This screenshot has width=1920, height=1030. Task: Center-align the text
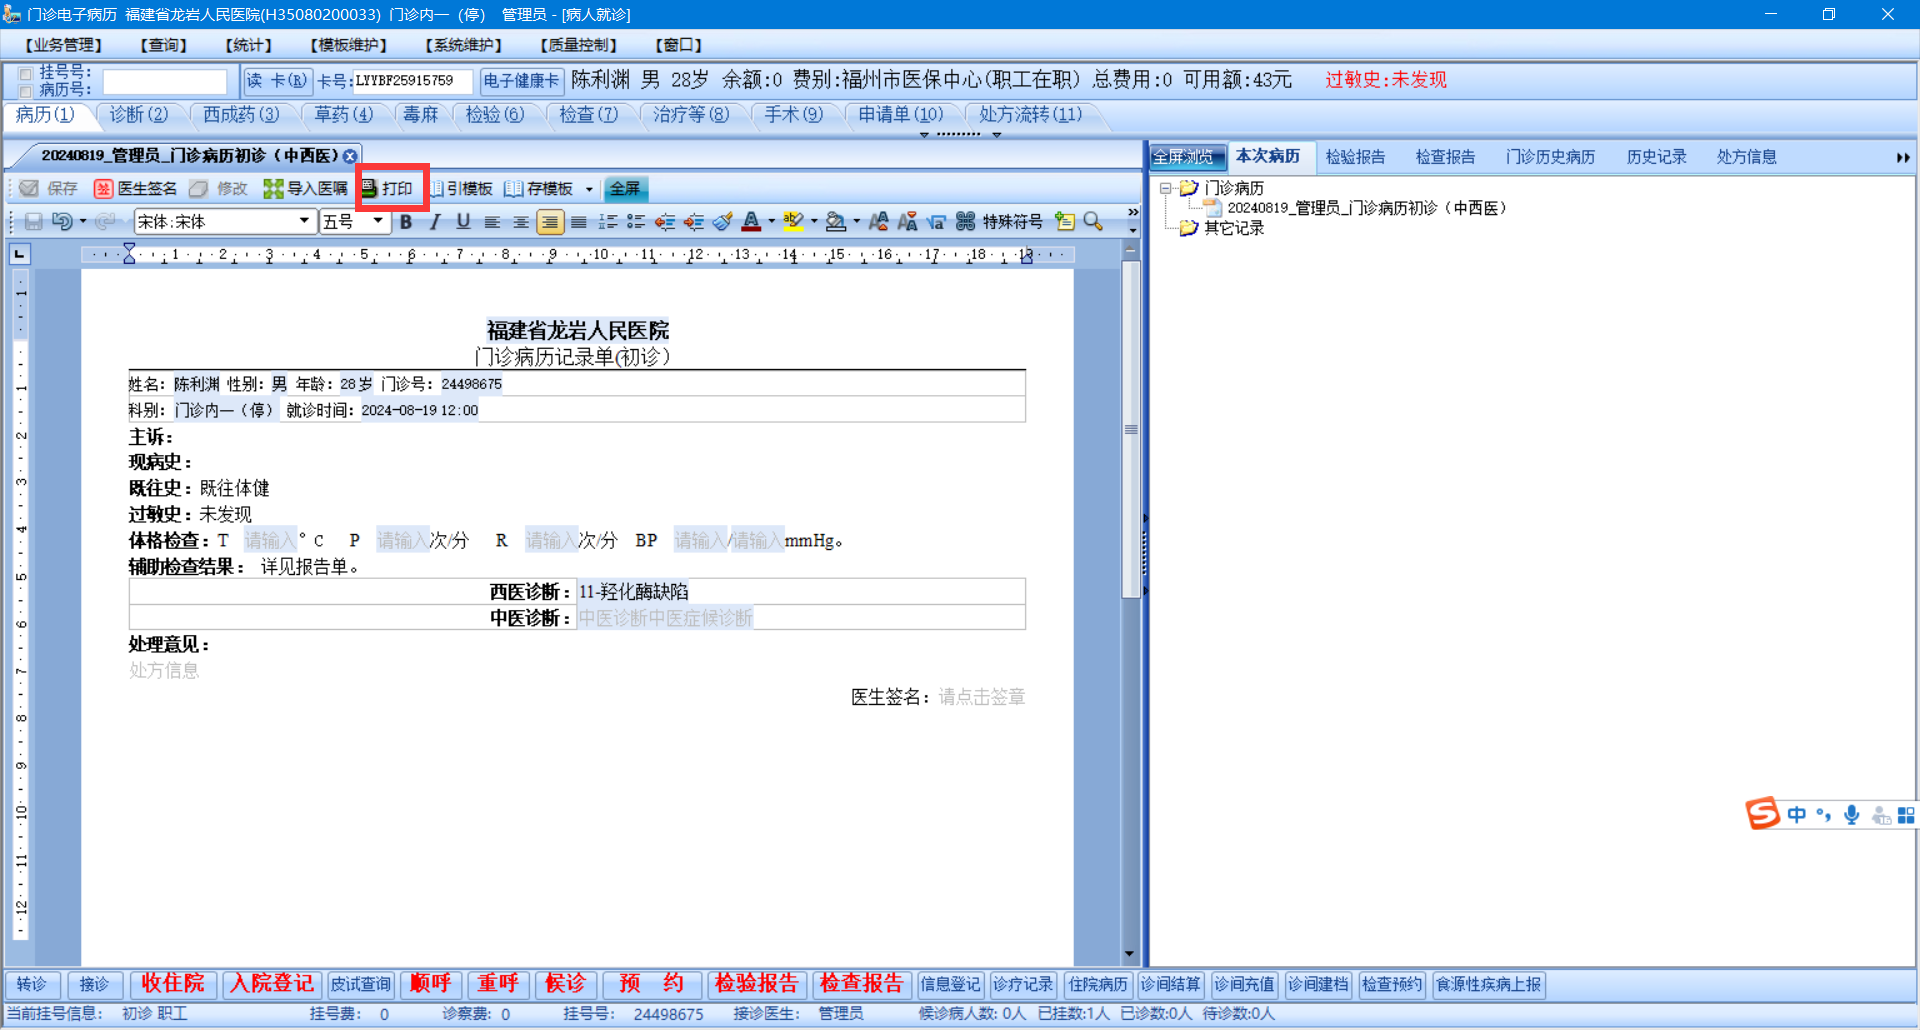pyautogui.click(x=521, y=222)
